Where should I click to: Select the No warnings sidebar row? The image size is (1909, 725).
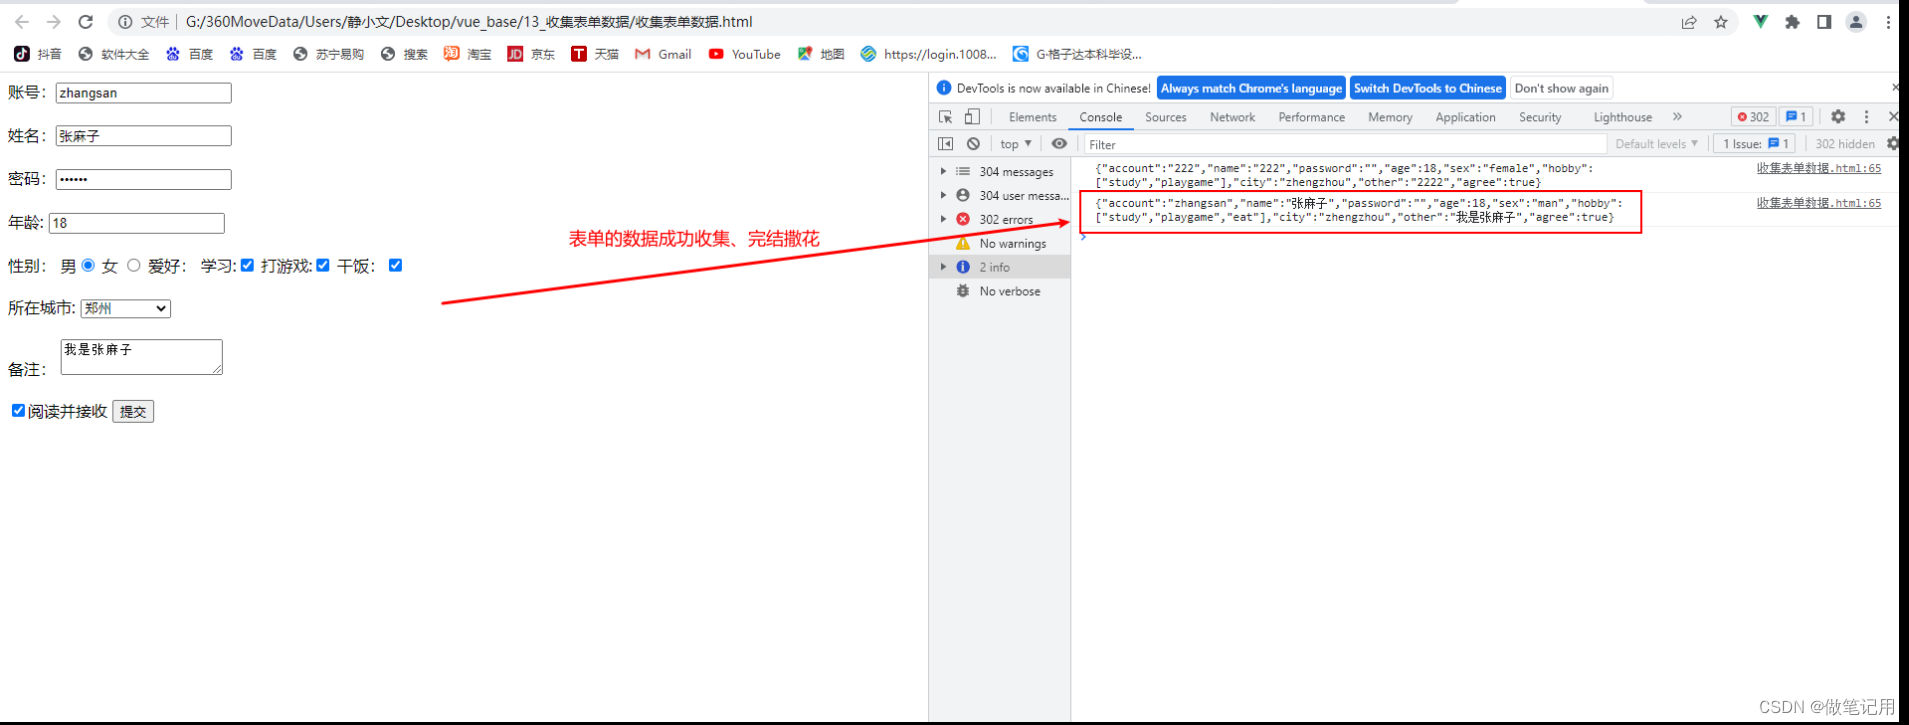[1000, 243]
